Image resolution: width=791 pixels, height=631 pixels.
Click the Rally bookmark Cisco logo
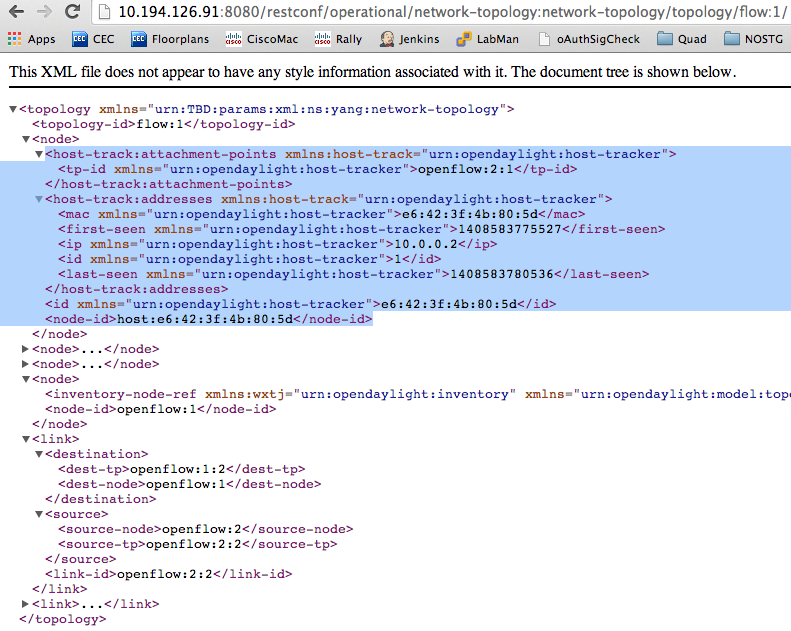tap(322, 39)
